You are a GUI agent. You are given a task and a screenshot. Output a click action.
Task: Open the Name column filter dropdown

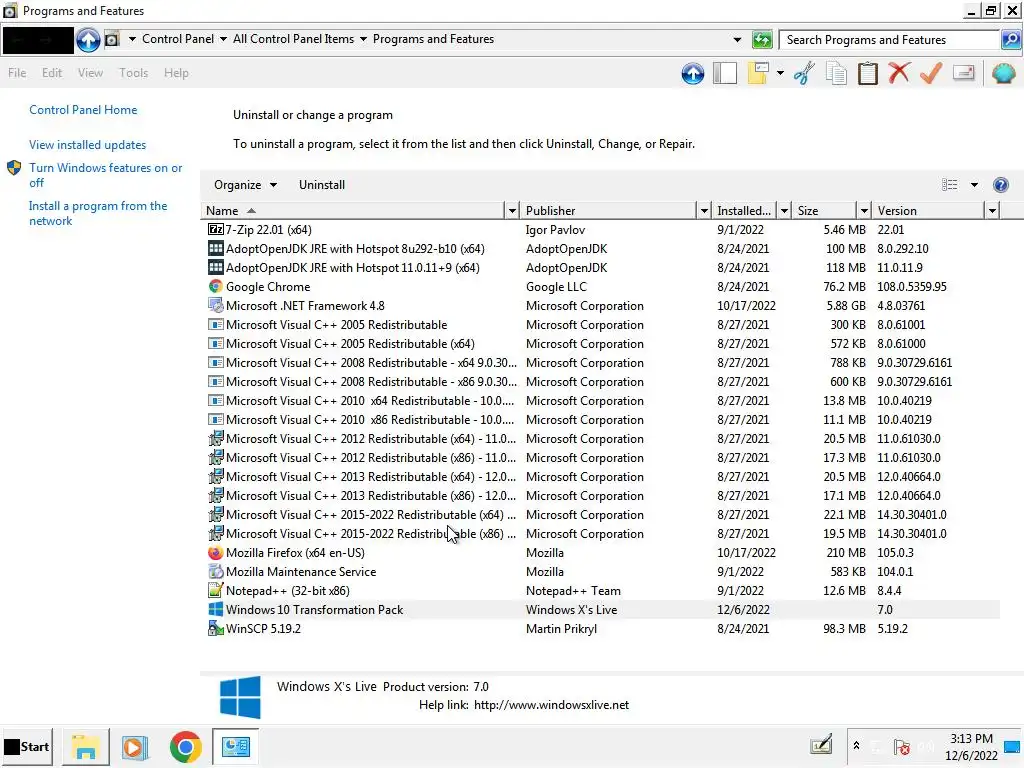point(512,210)
